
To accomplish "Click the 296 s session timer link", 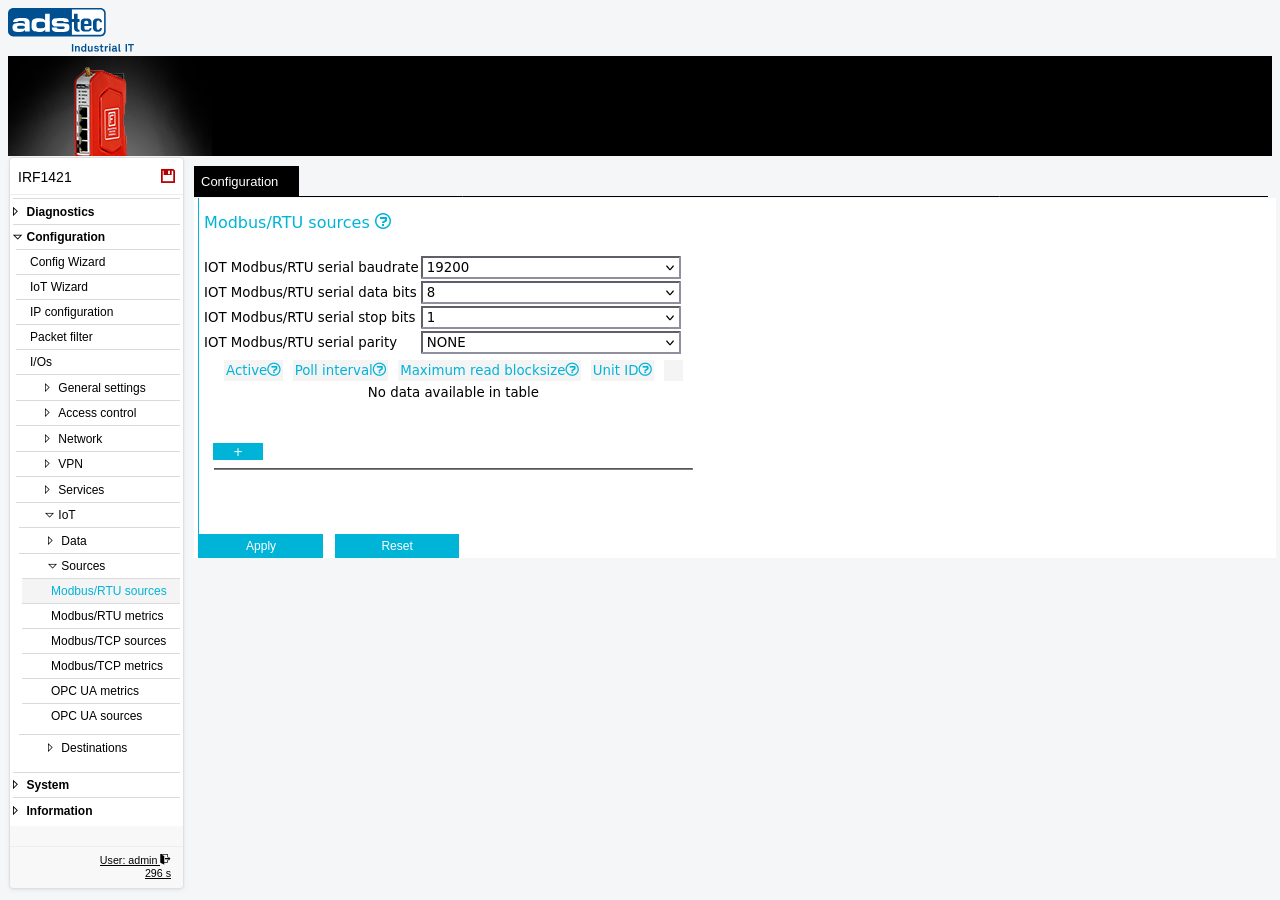I will pos(158,873).
